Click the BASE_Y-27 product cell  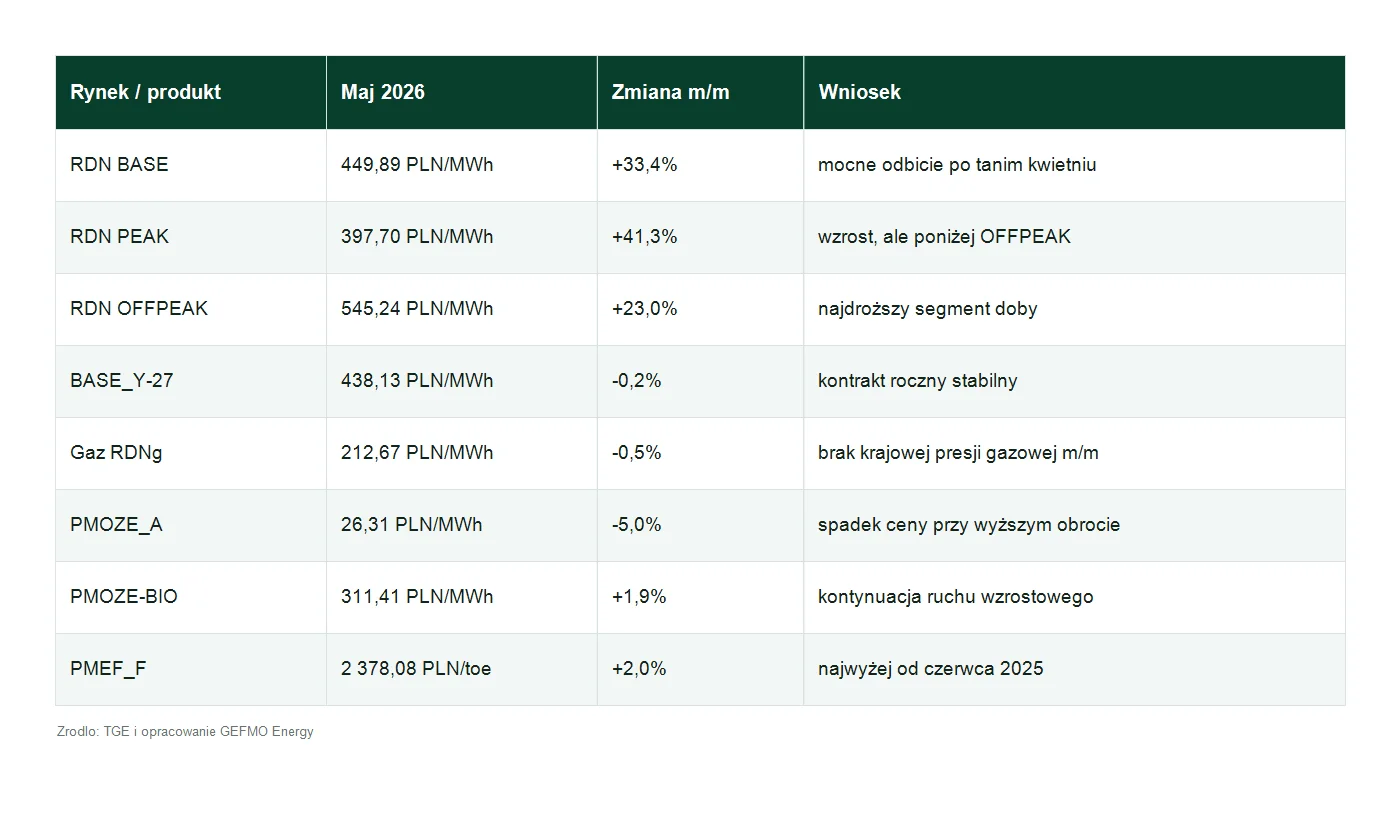191,381
